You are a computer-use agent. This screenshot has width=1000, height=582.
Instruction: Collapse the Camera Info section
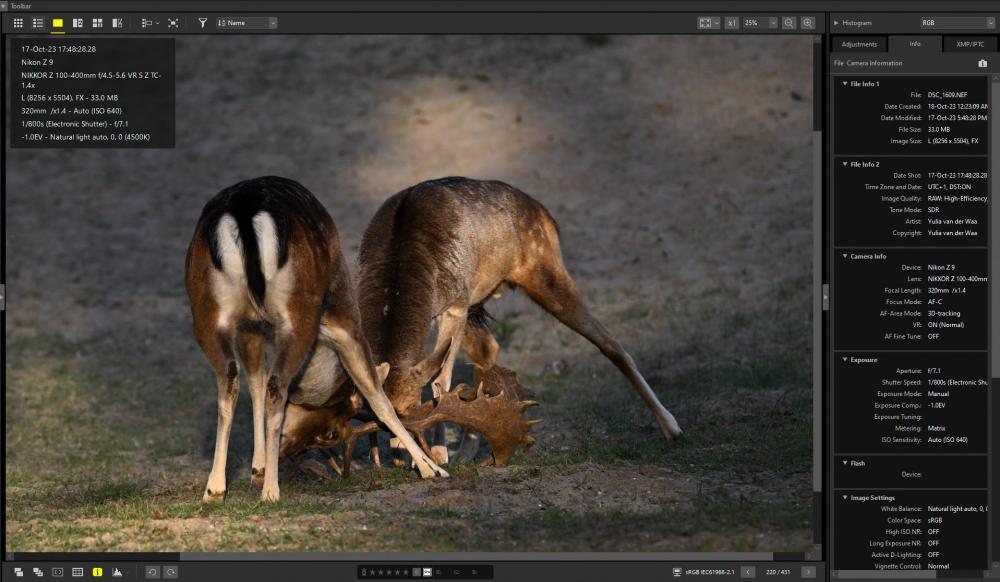tap(845, 256)
